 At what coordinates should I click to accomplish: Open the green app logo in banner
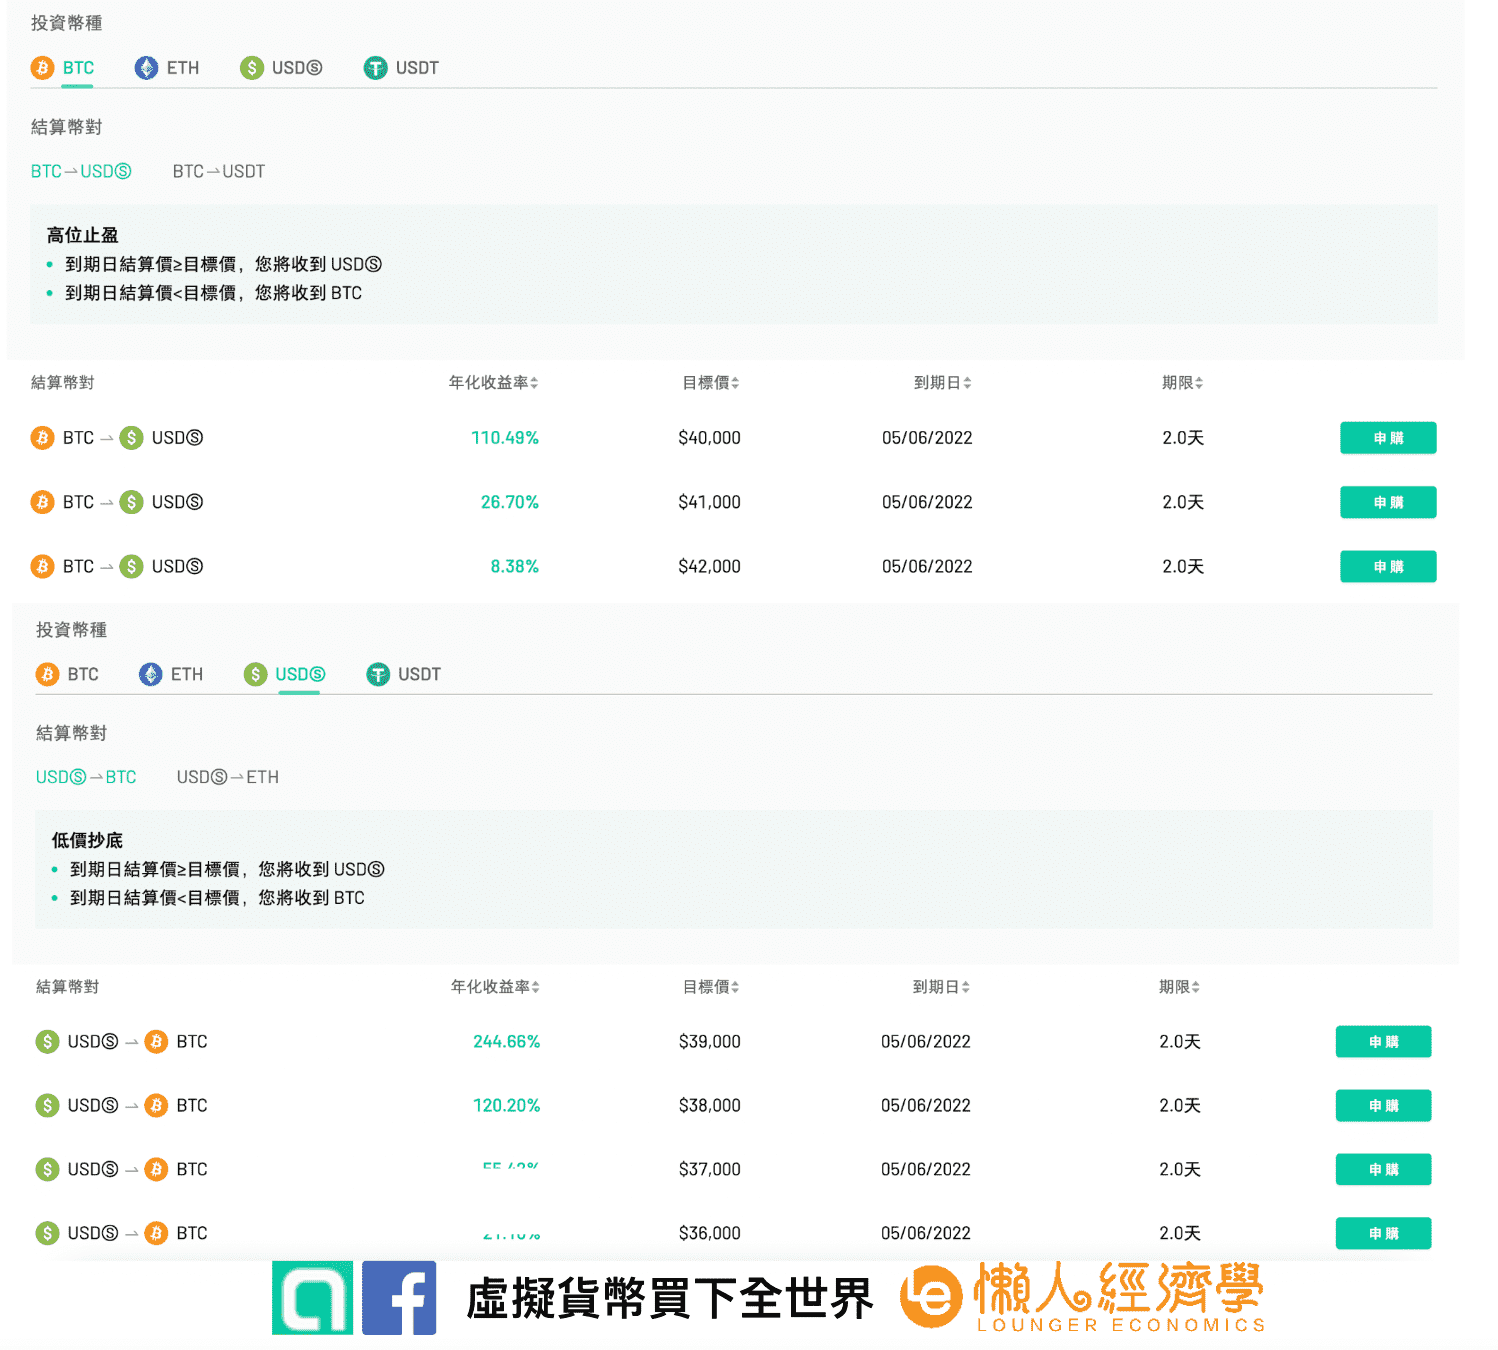[x=312, y=1298]
